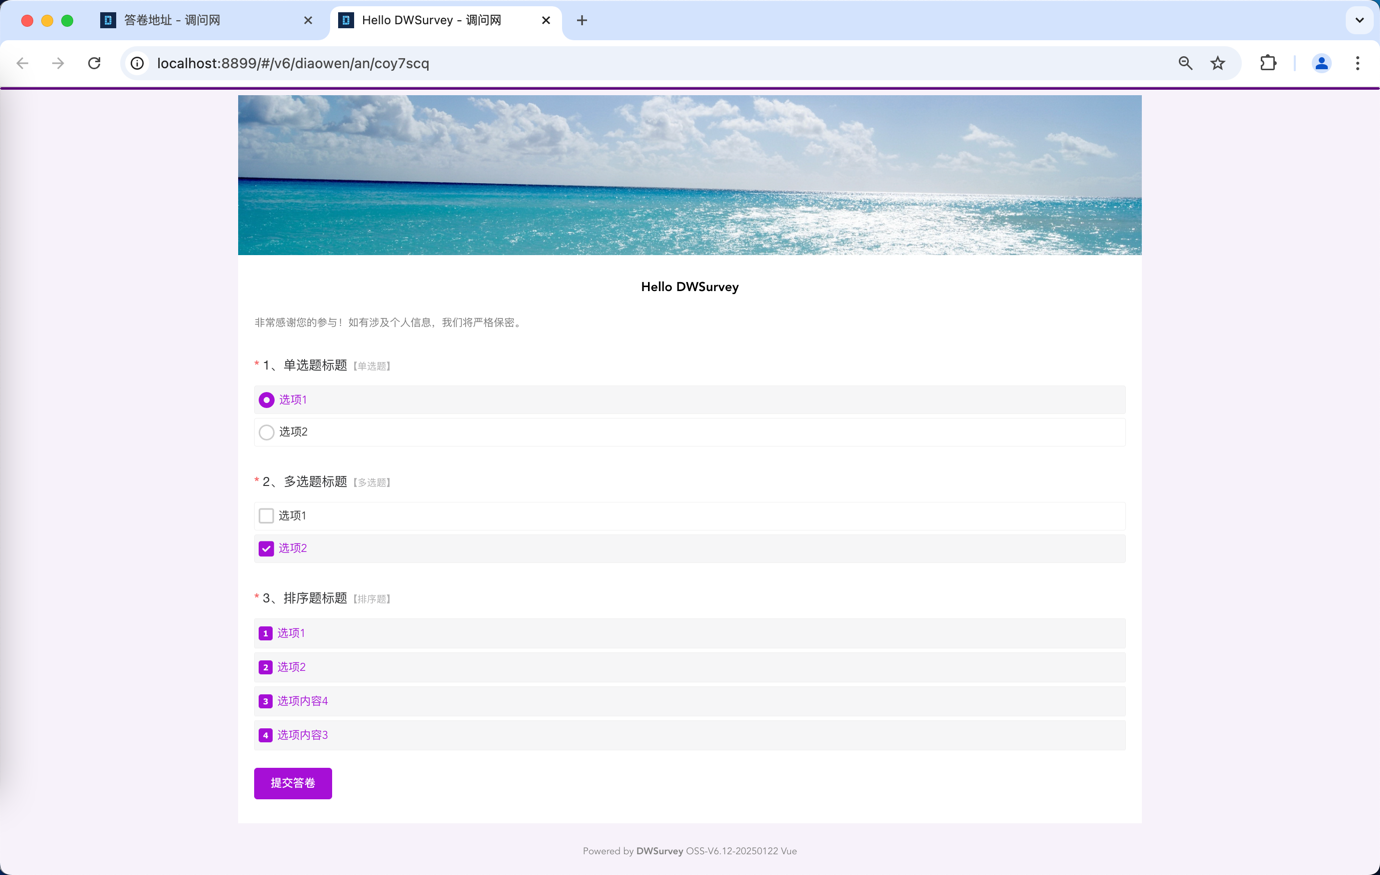Open a new browser tab

click(x=582, y=20)
